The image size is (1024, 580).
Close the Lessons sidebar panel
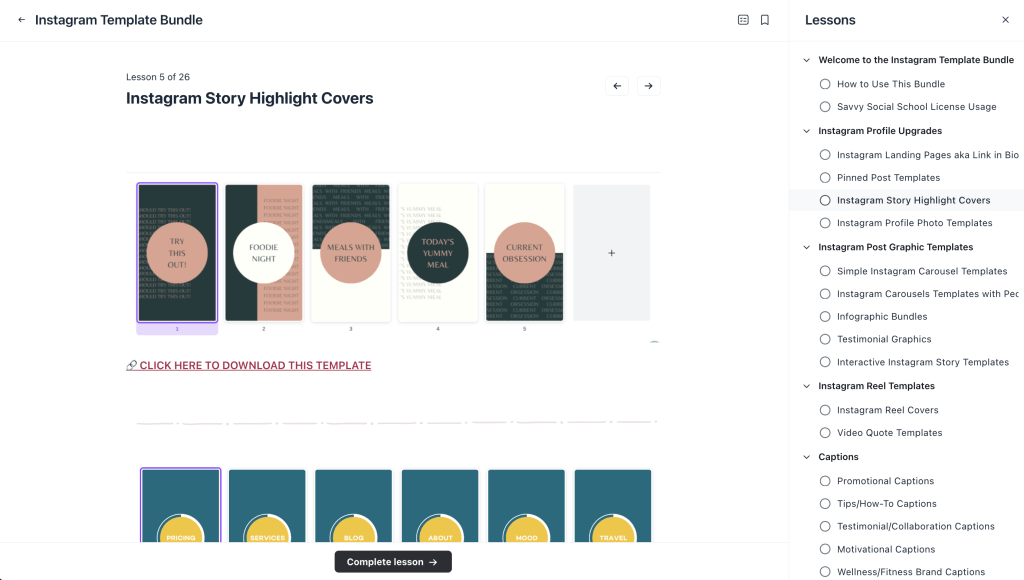(x=1005, y=20)
